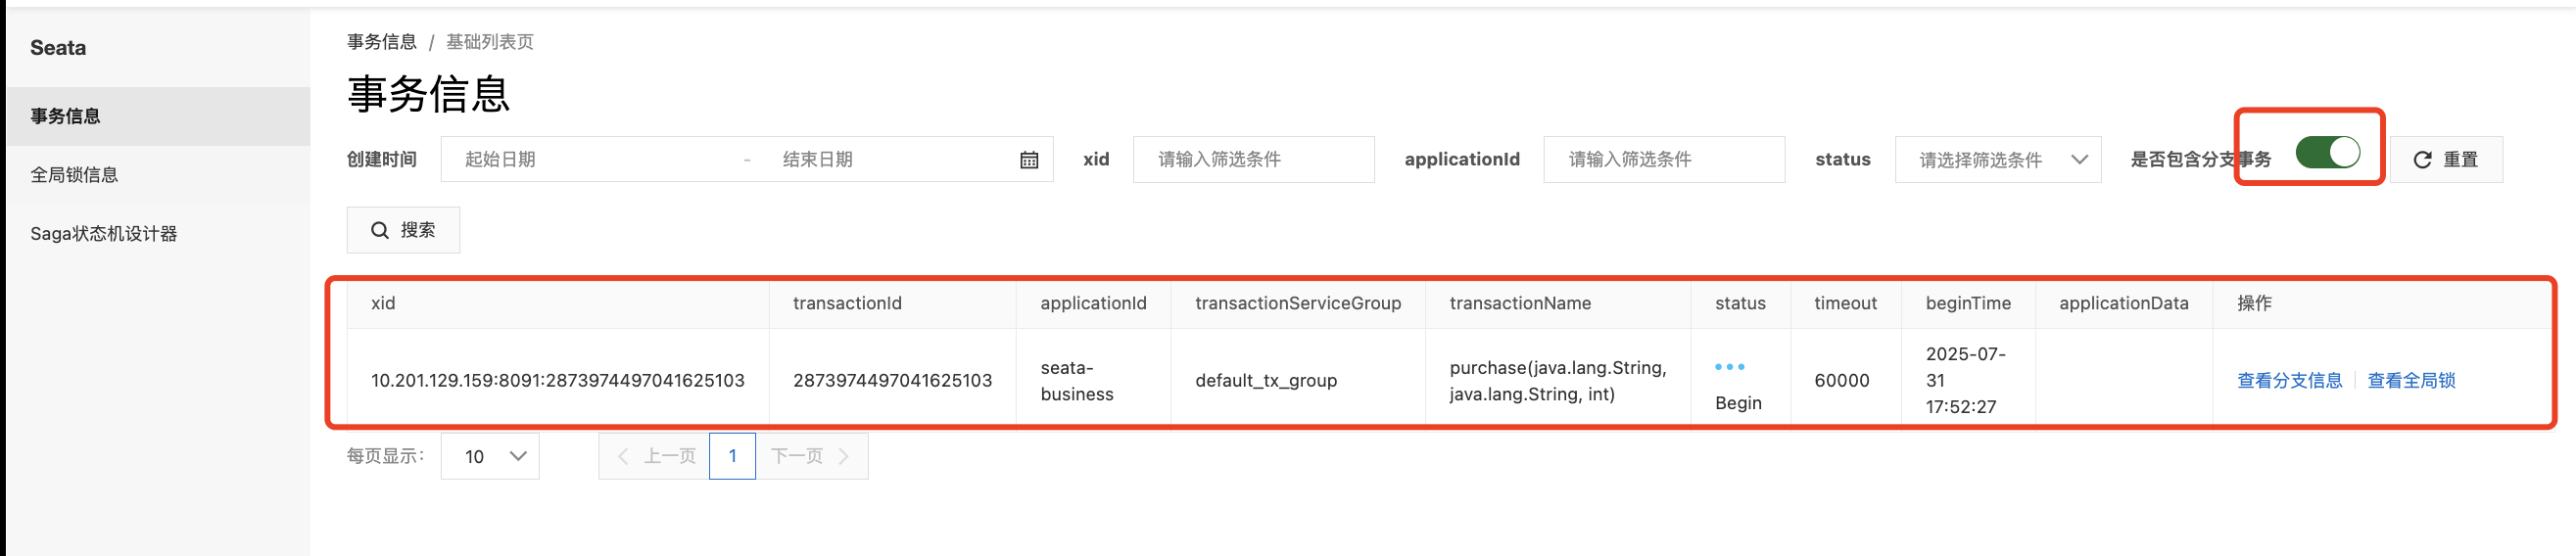
Task: Open 事务信息 in the sidebar
Action: (158, 116)
